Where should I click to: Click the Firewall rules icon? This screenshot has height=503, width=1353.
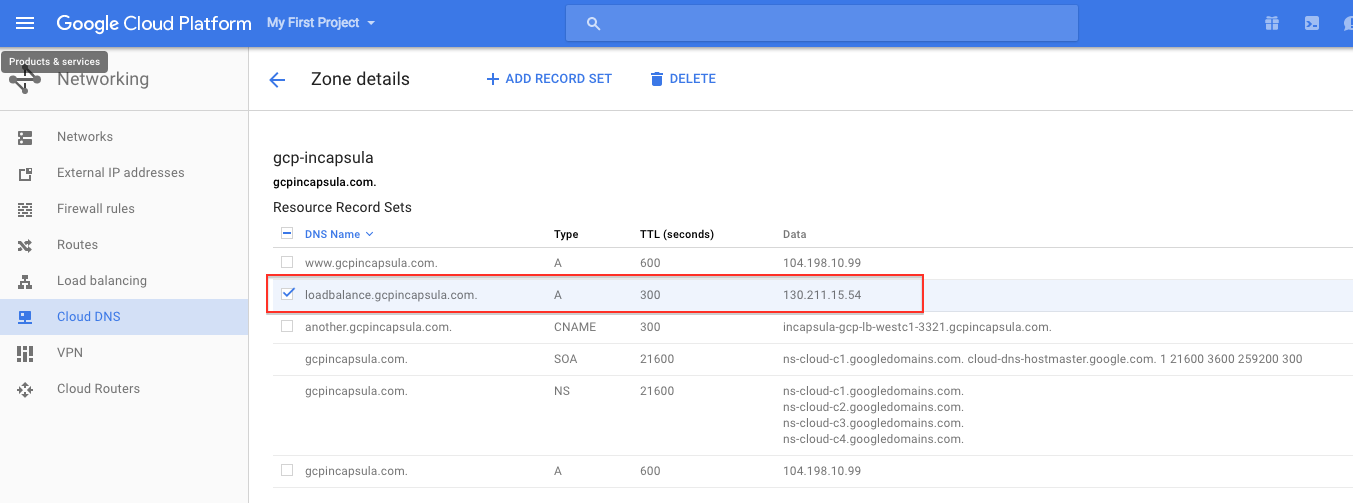point(25,209)
